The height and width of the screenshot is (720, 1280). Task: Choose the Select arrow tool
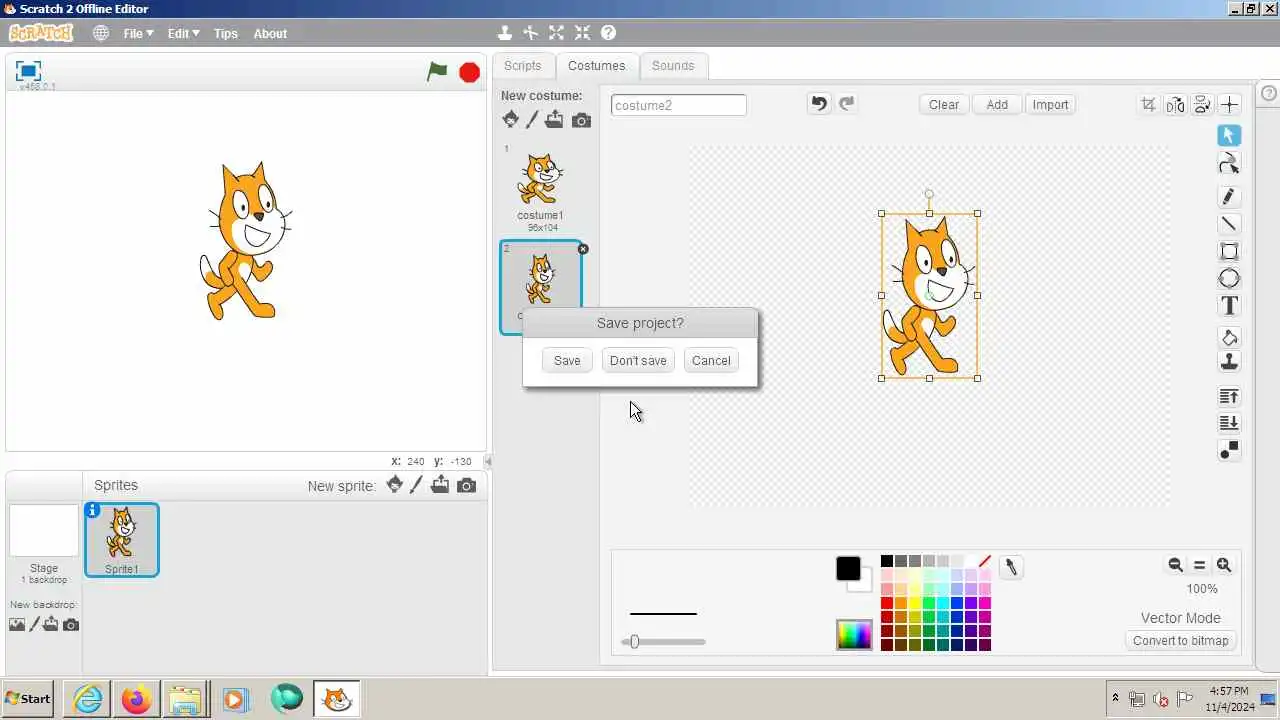click(1229, 135)
